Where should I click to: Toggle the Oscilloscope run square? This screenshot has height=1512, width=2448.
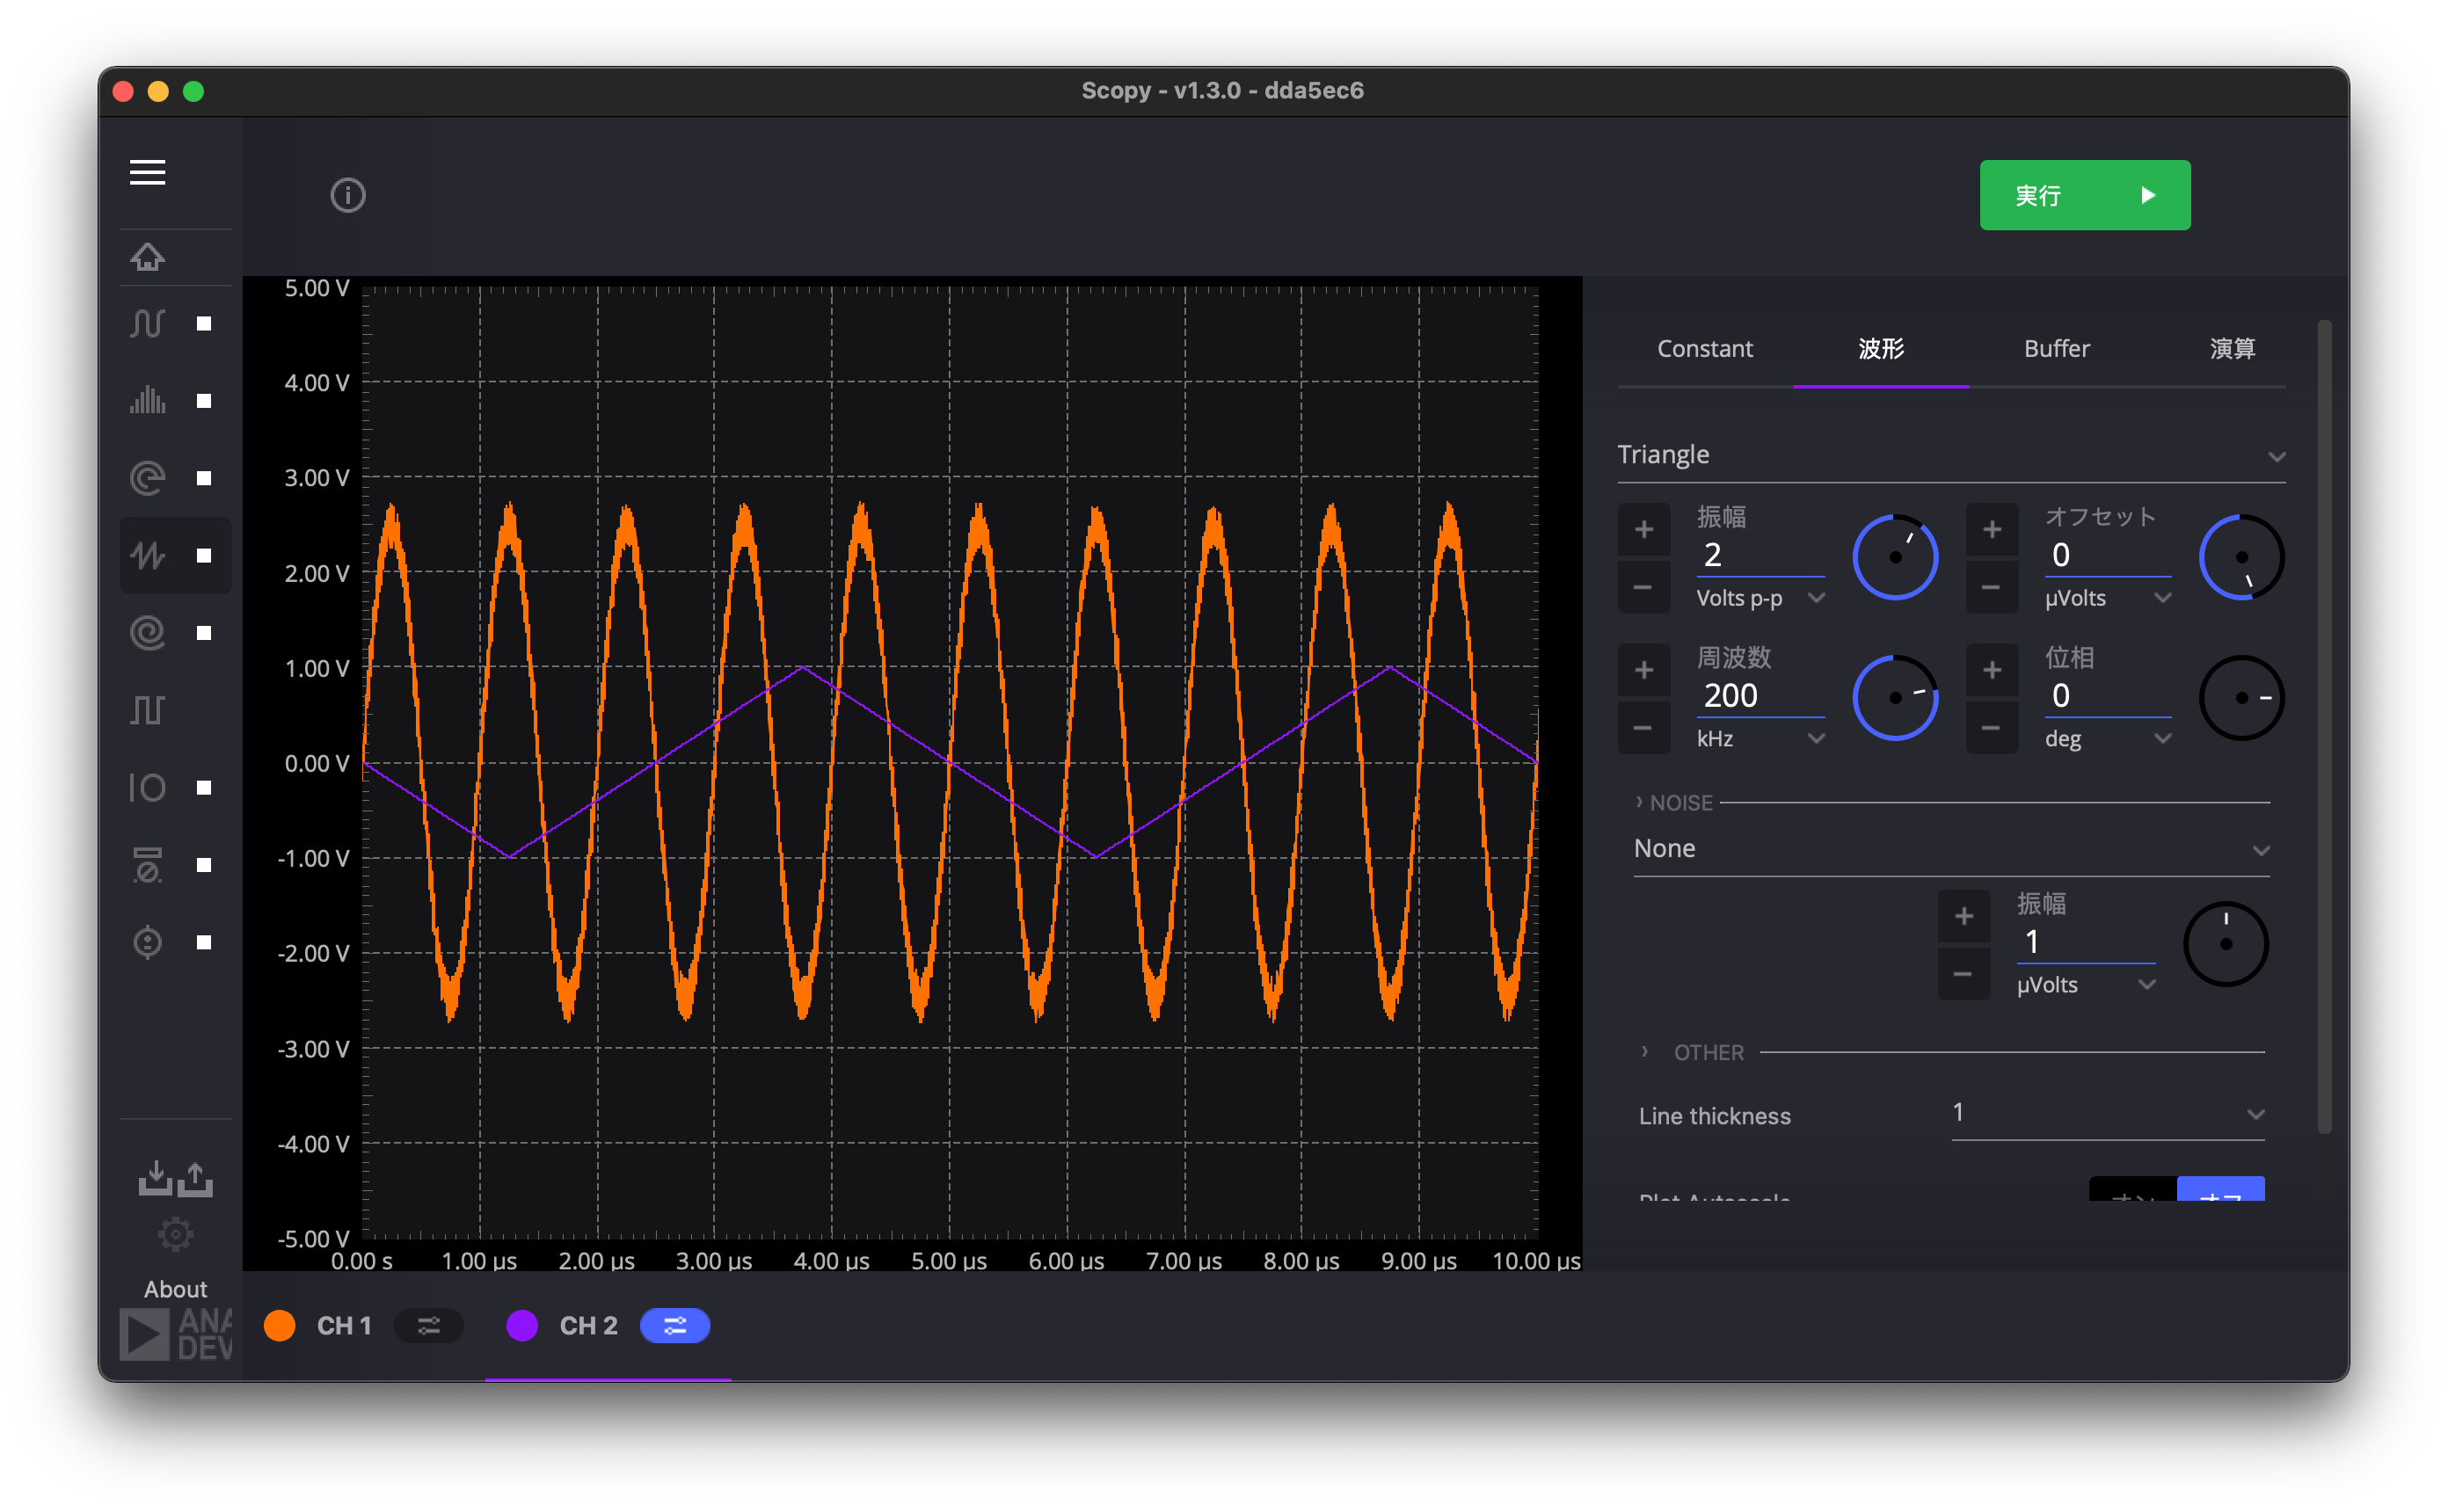[x=204, y=323]
